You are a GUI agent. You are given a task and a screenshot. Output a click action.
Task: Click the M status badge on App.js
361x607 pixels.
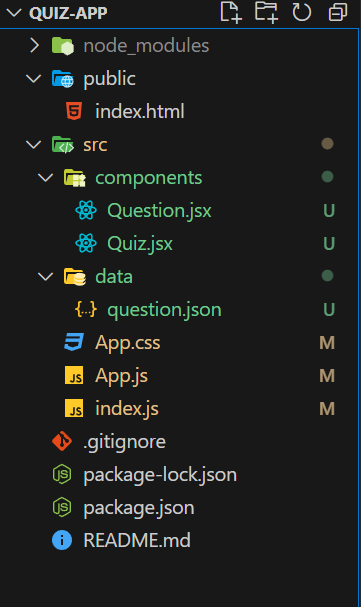pos(327,376)
